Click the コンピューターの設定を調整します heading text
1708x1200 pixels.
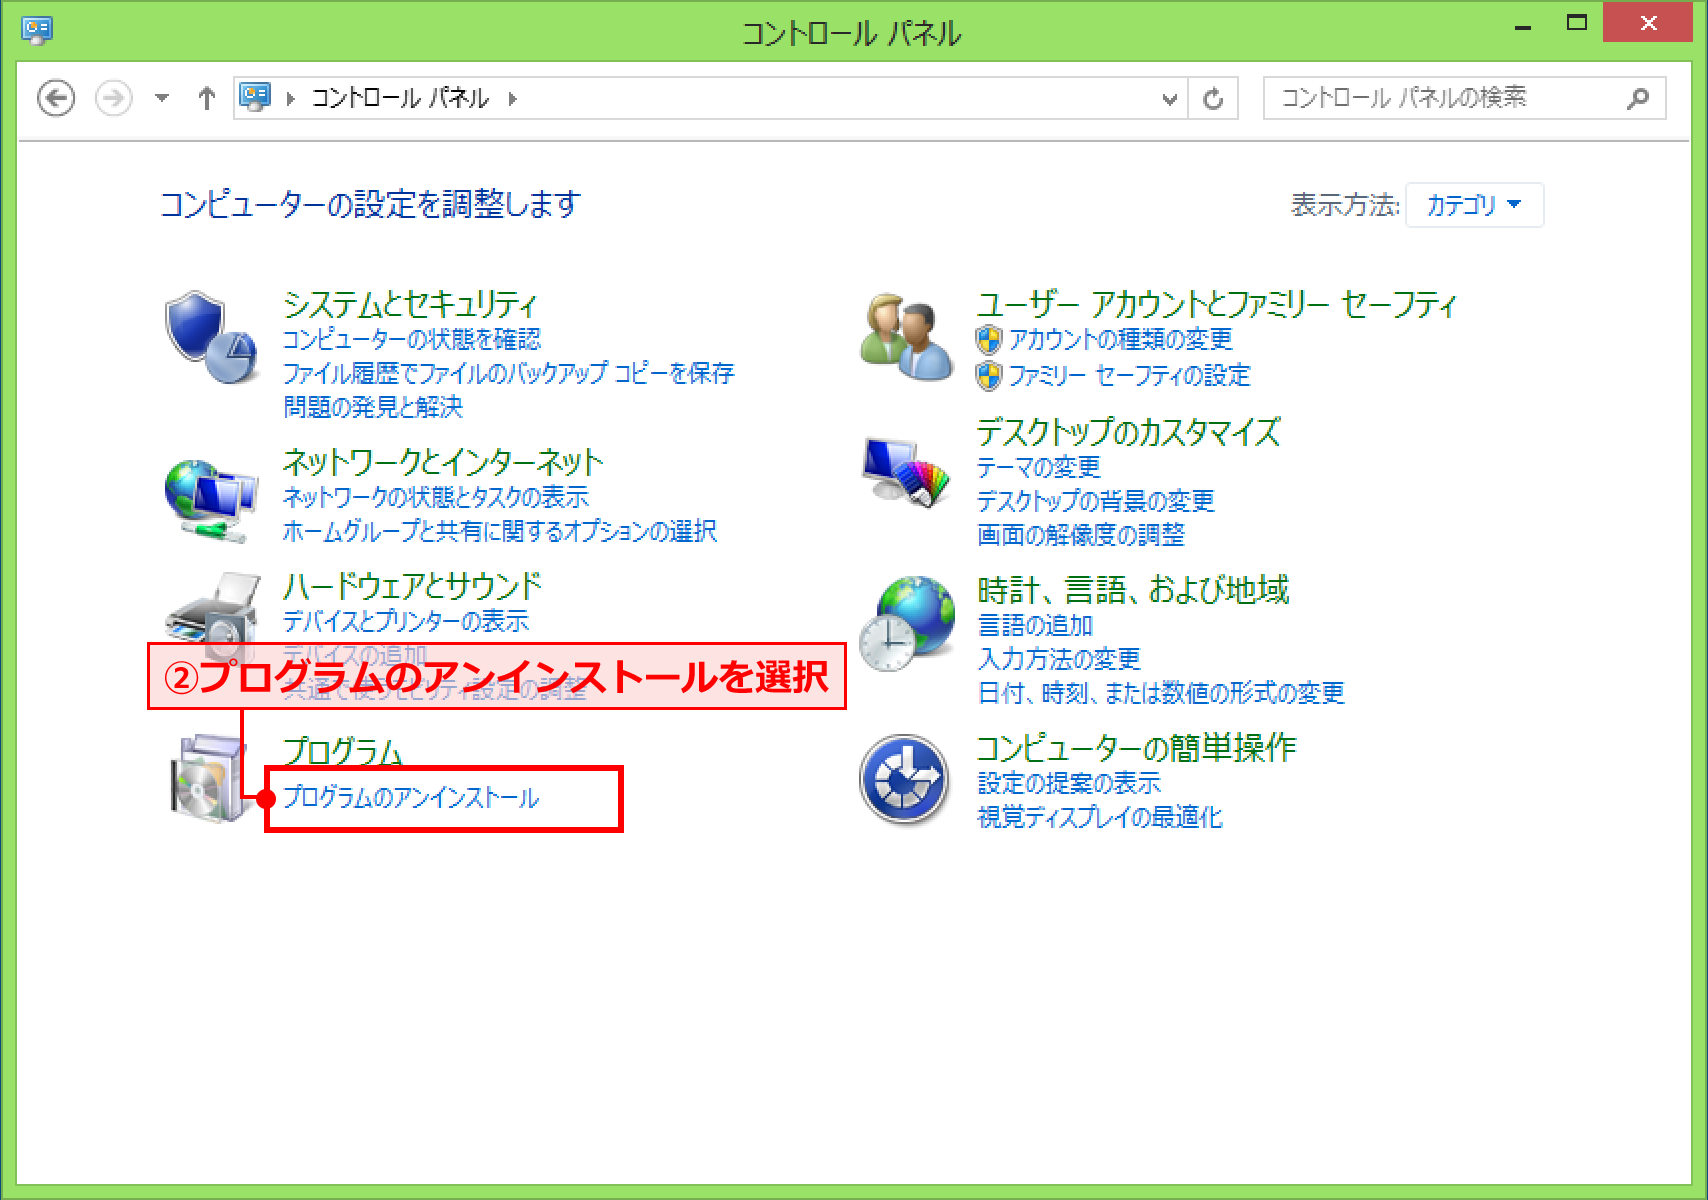point(371,204)
